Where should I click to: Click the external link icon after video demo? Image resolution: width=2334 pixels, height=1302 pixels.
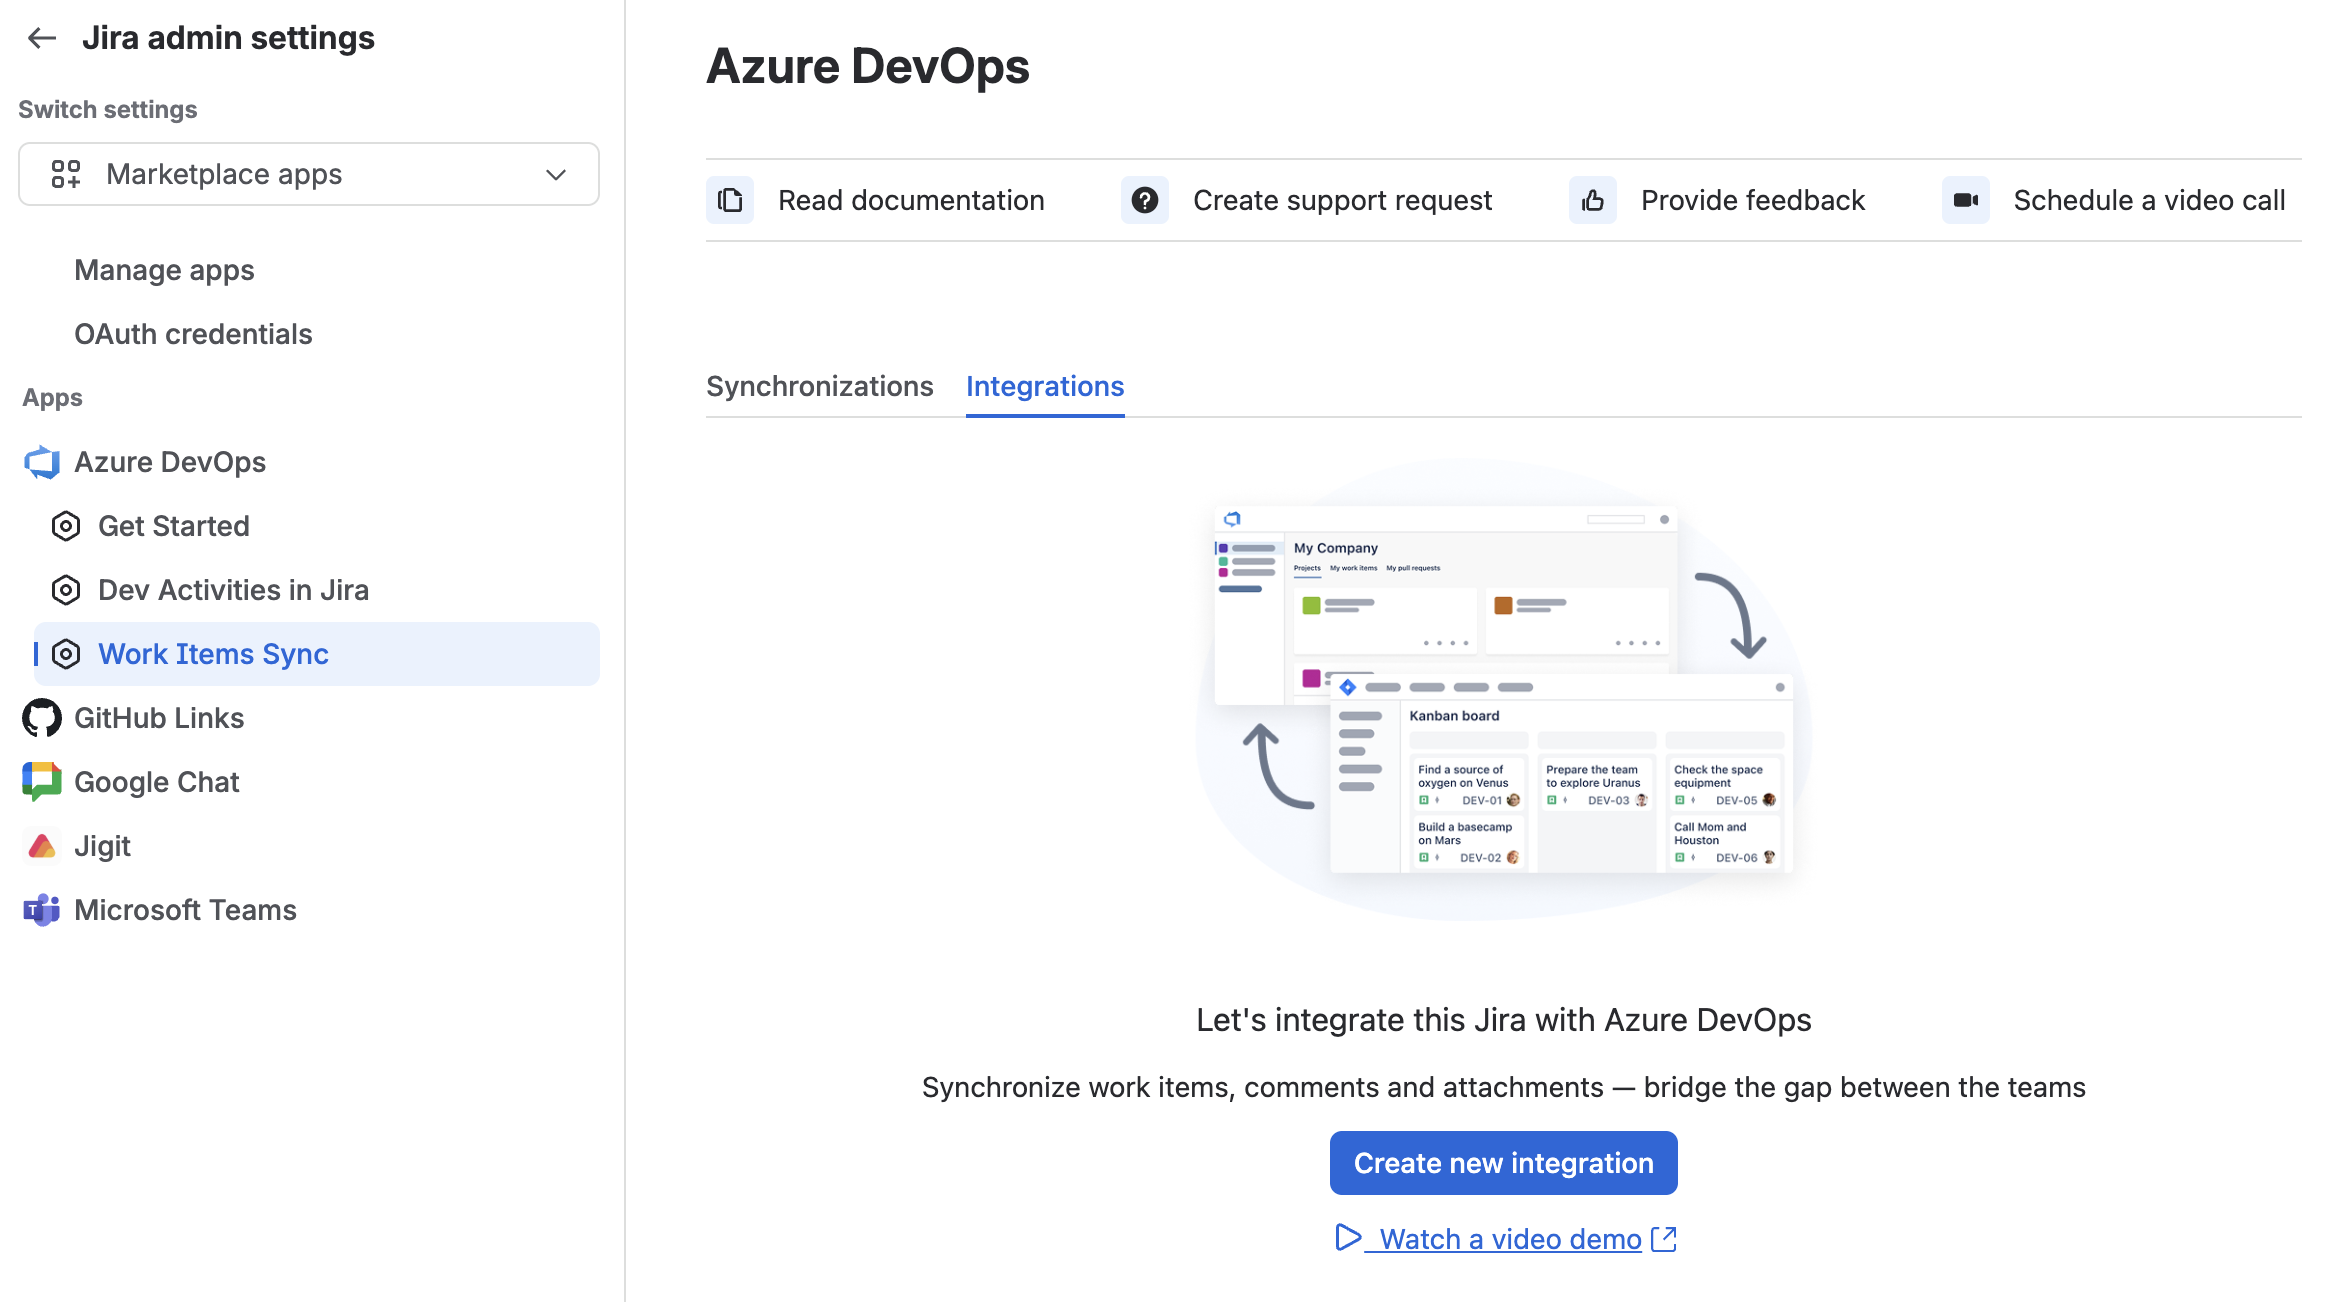(1664, 1239)
